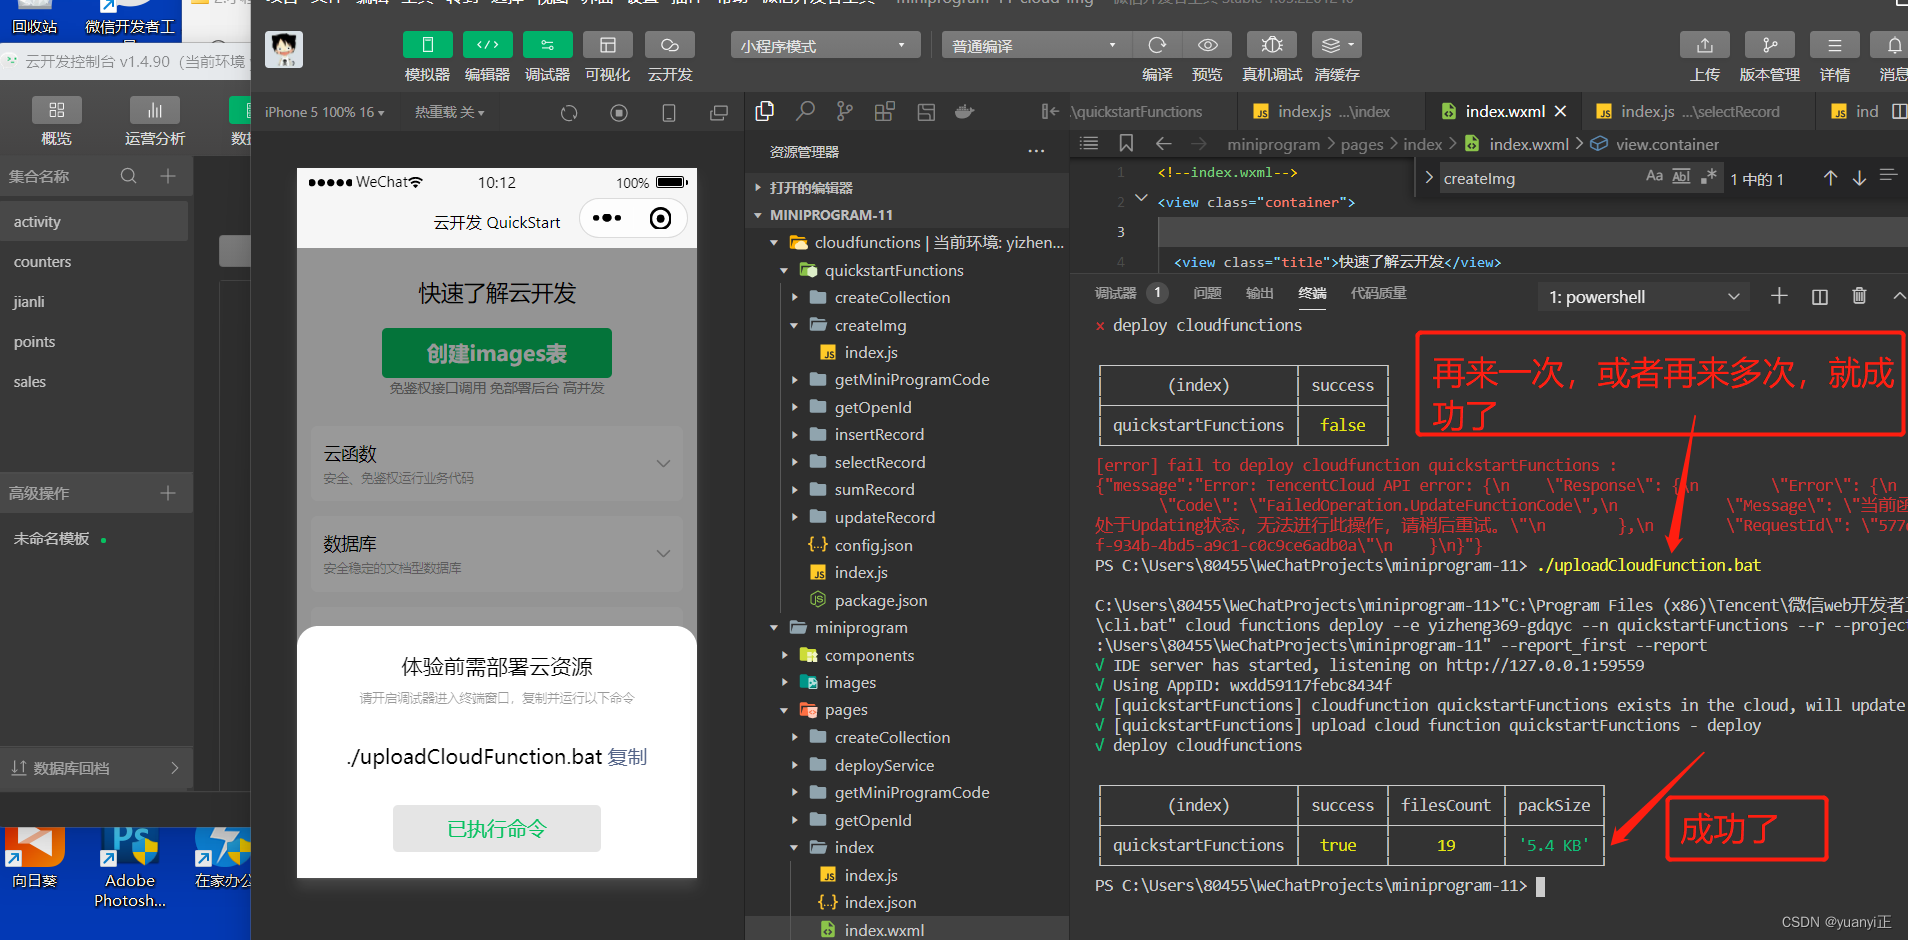This screenshot has height=940, width=1908.
Task: Open the cloud development (云开发) console
Action: pyautogui.click(x=669, y=45)
